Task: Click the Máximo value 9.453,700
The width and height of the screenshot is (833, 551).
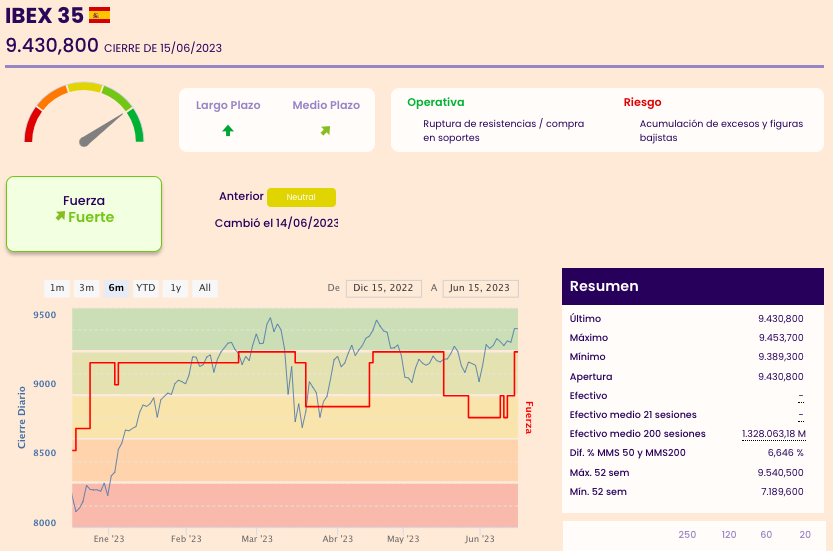Action: [781, 338]
